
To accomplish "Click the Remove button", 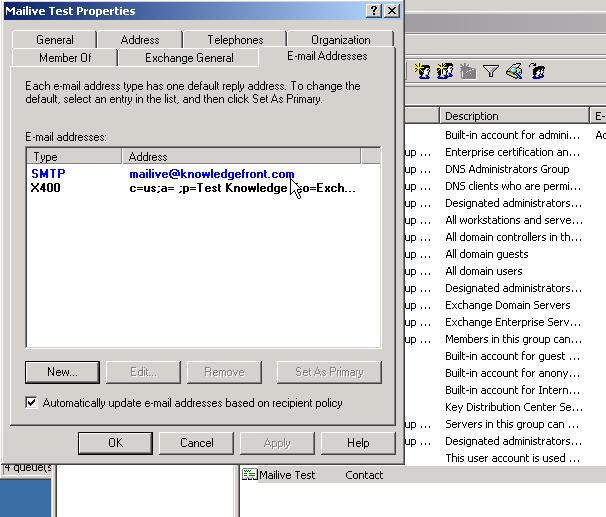I will (224, 372).
